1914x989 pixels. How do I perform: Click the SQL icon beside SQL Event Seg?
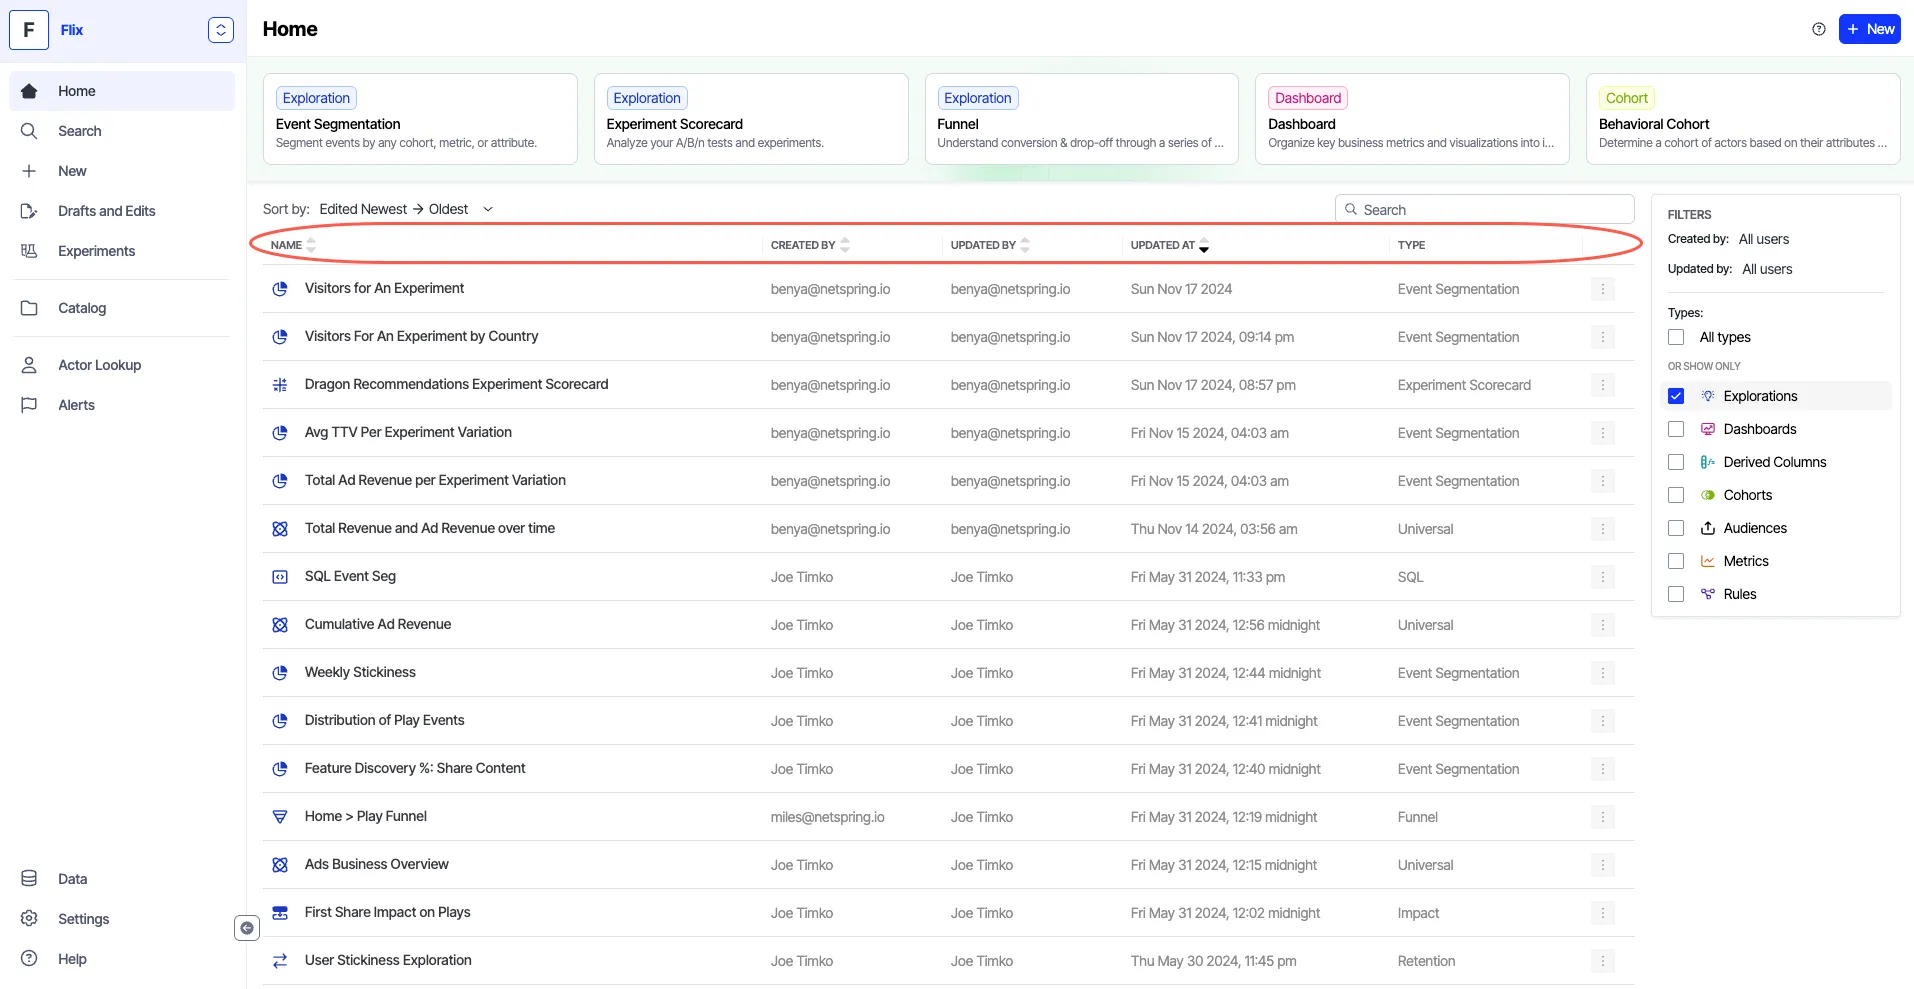pos(280,577)
